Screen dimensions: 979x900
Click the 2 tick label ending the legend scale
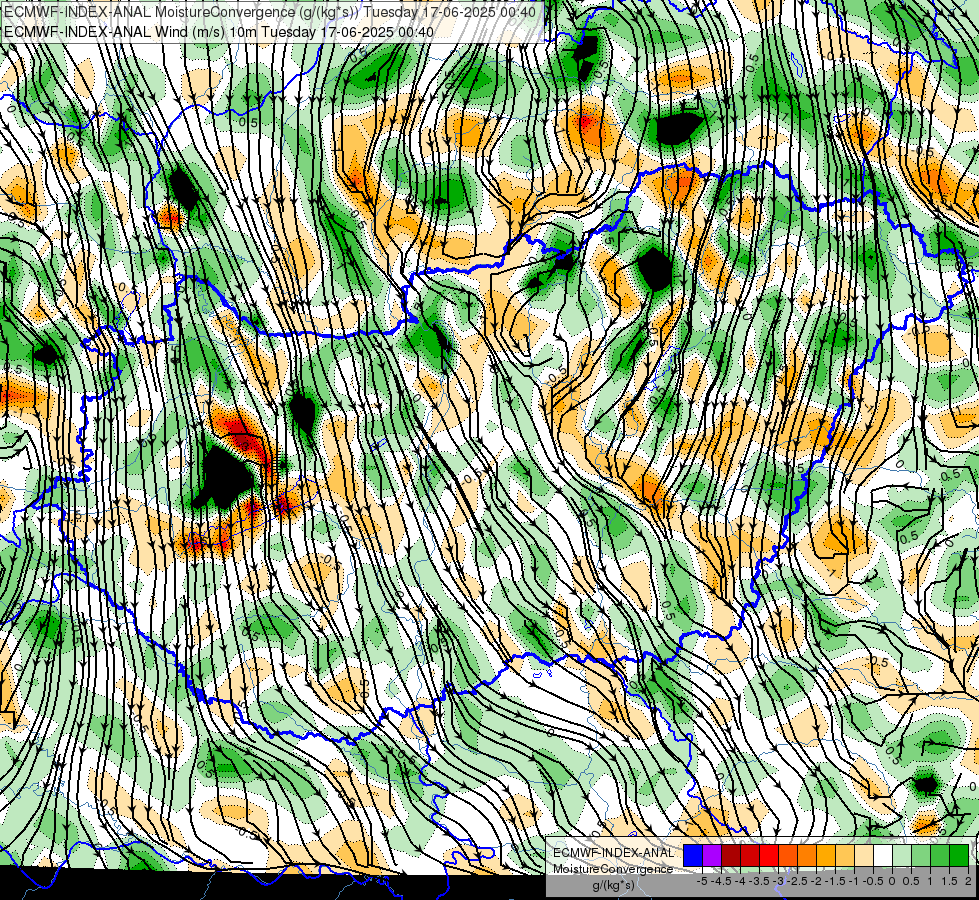(x=968, y=881)
